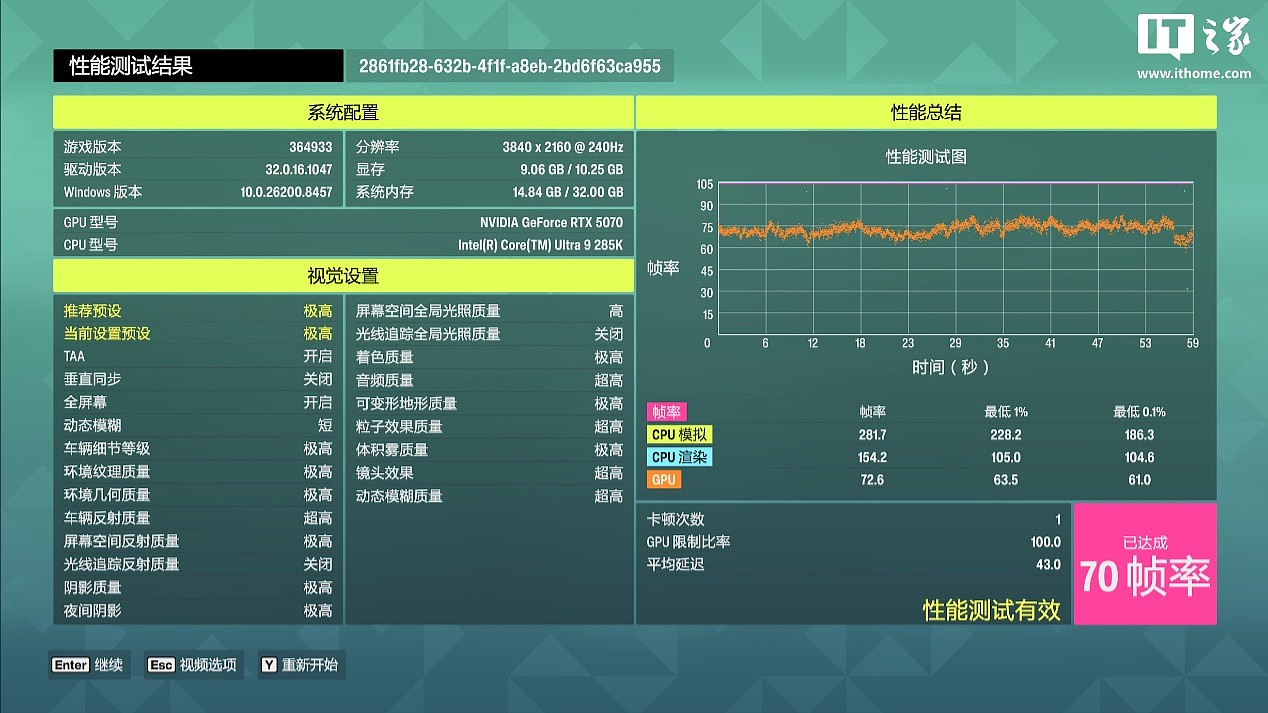Click the 光线追踪反射质量 value 关闭
The width and height of the screenshot is (1268, 713).
point(318,564)
